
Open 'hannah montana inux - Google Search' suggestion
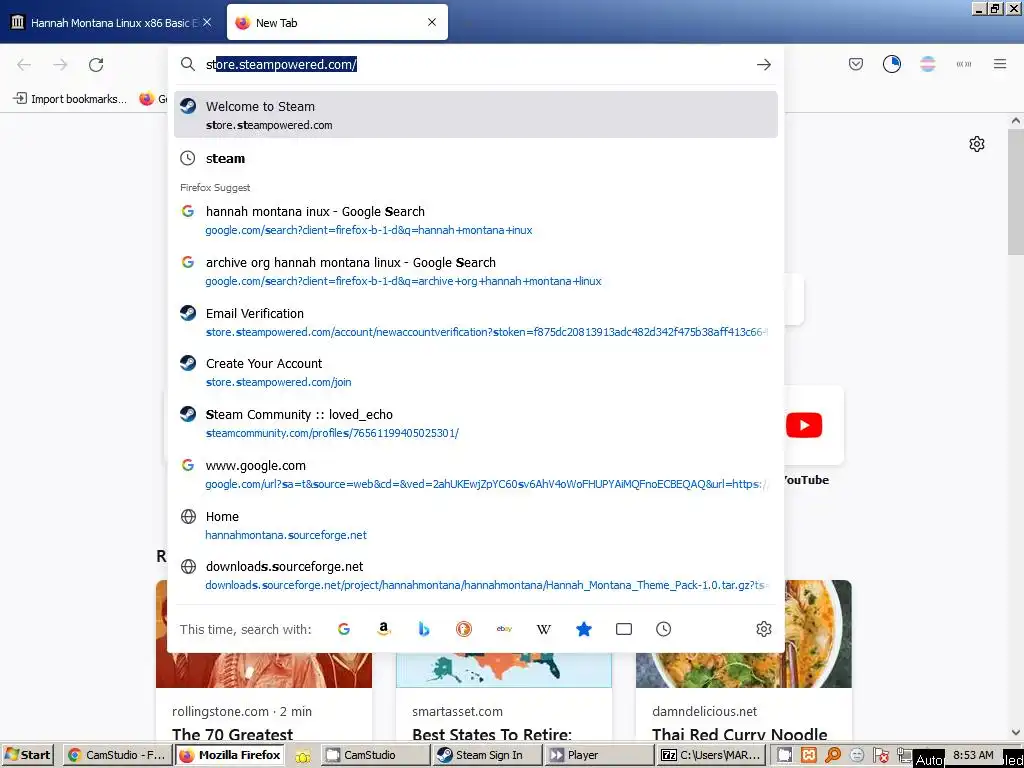point(475,220)
